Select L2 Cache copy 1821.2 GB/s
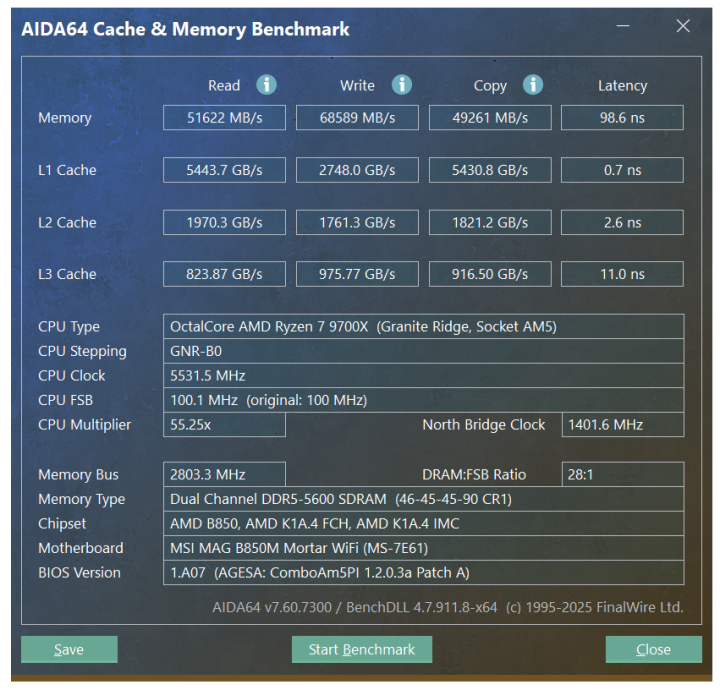The height and width of the screenshot is (690, 720). [490, 223]
